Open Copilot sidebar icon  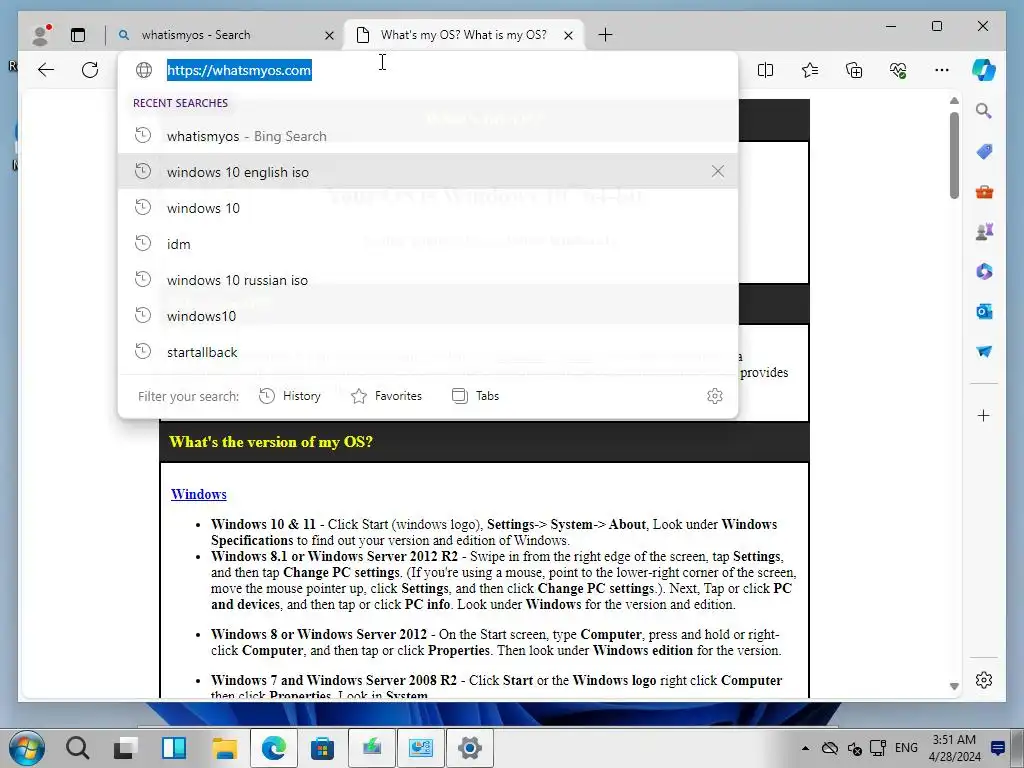click(x=984, y=70)
